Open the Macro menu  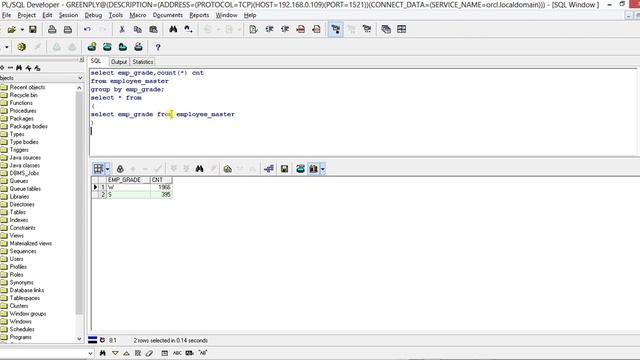pos(138,15)
